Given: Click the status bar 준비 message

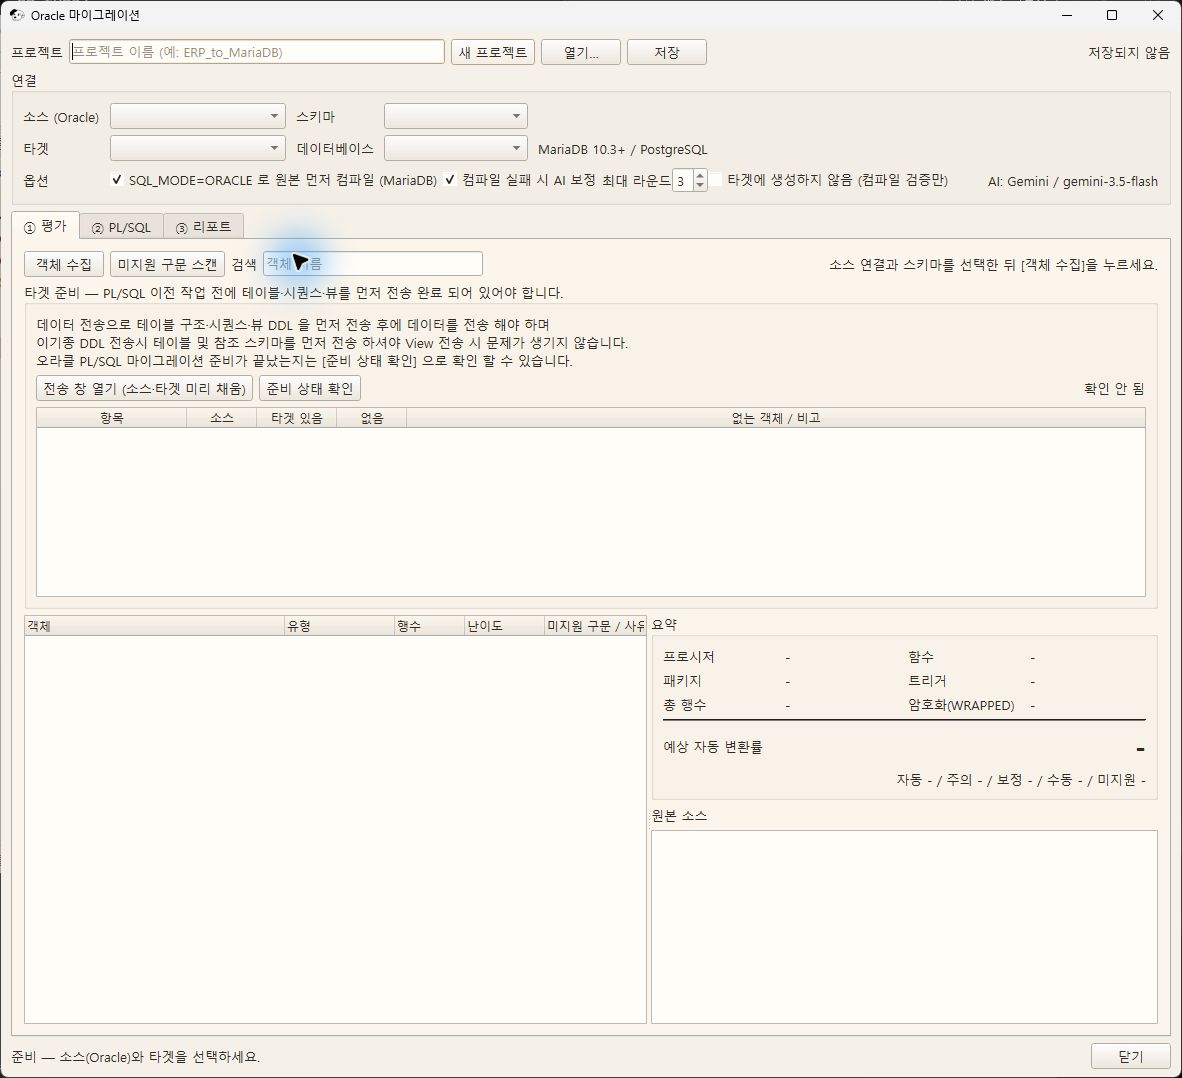Looking at the screenshot, I should click(x=136, y=1057).
